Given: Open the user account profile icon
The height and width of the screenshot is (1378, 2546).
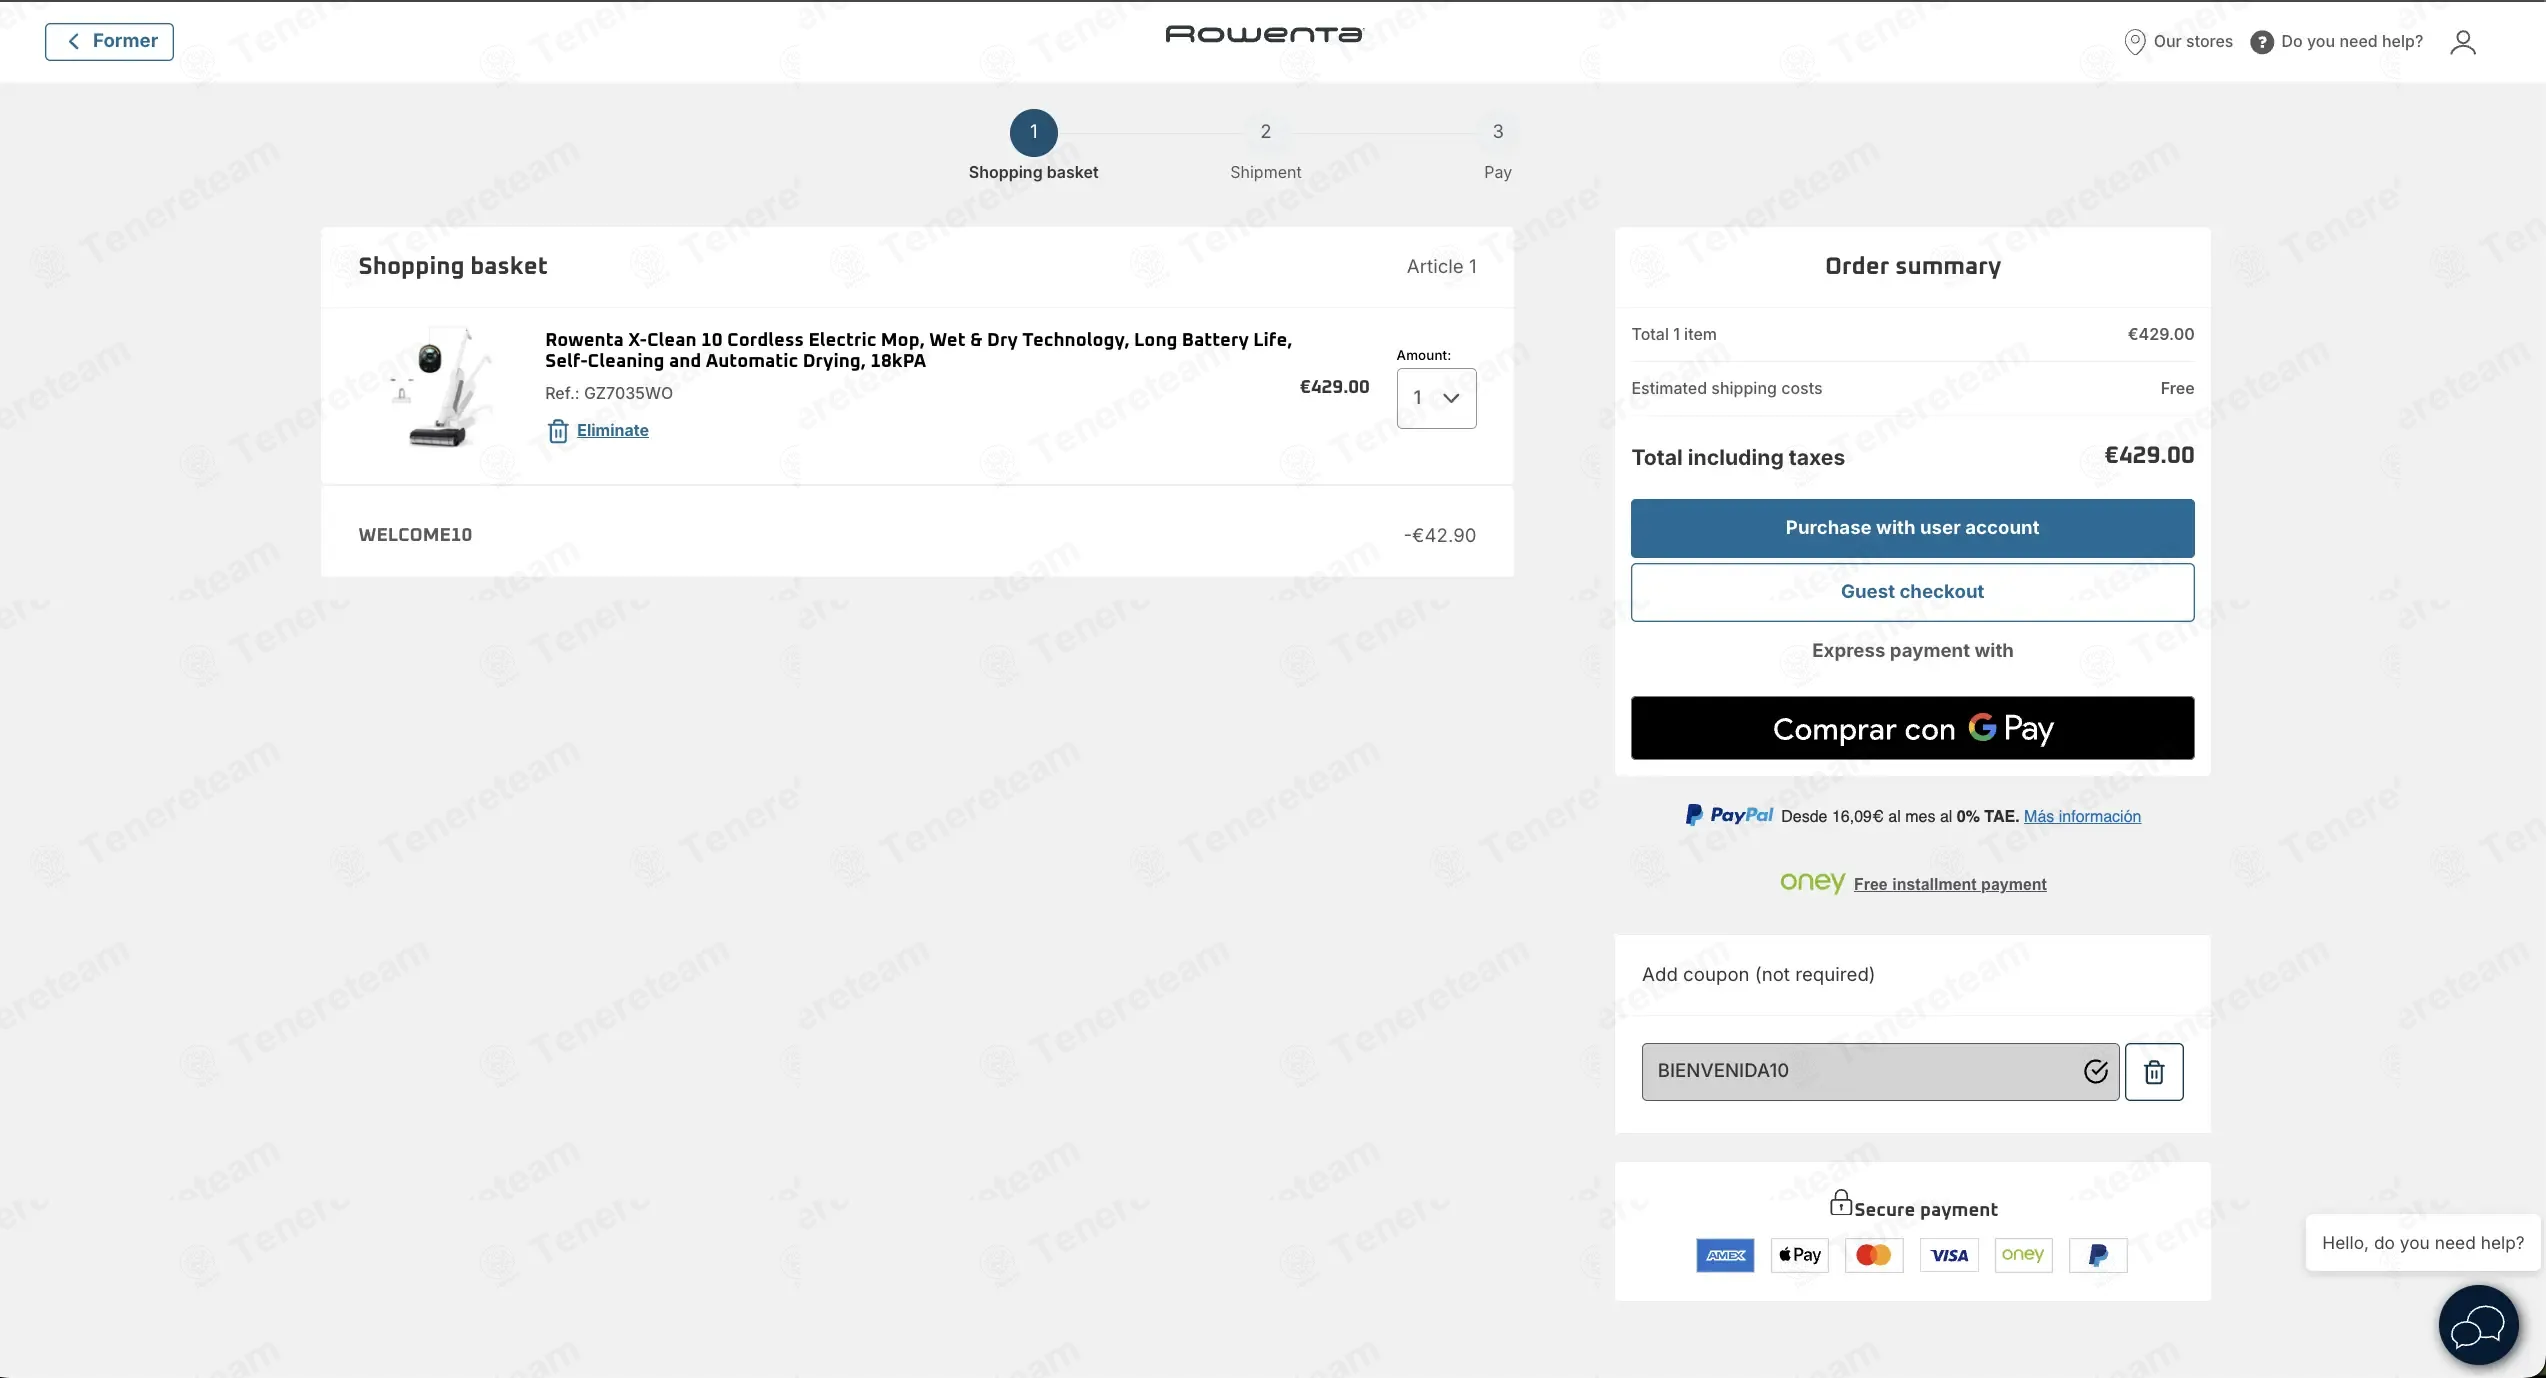Looking at the screenshot, I should [2462, 42].
